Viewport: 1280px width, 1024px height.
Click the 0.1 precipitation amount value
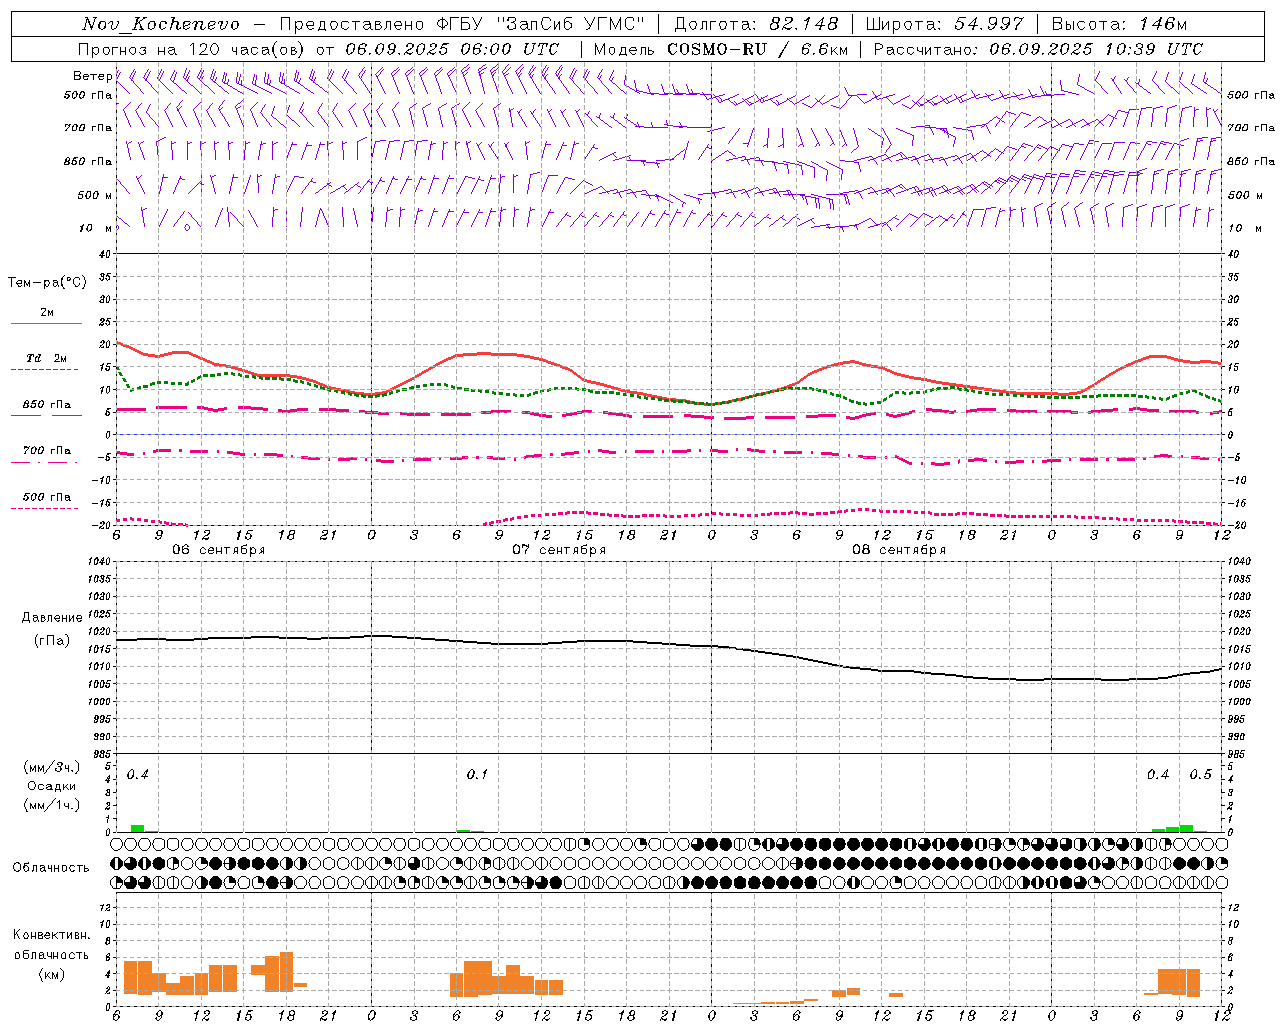pyautogui.click(x=477, y=775)
